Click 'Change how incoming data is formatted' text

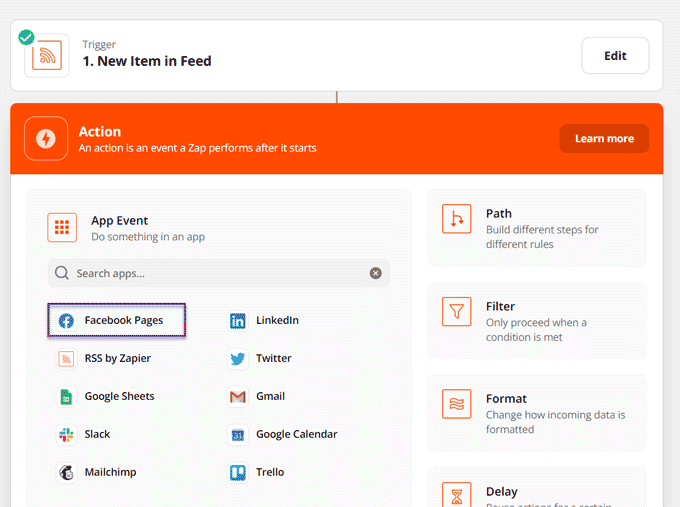coord(556,422)
